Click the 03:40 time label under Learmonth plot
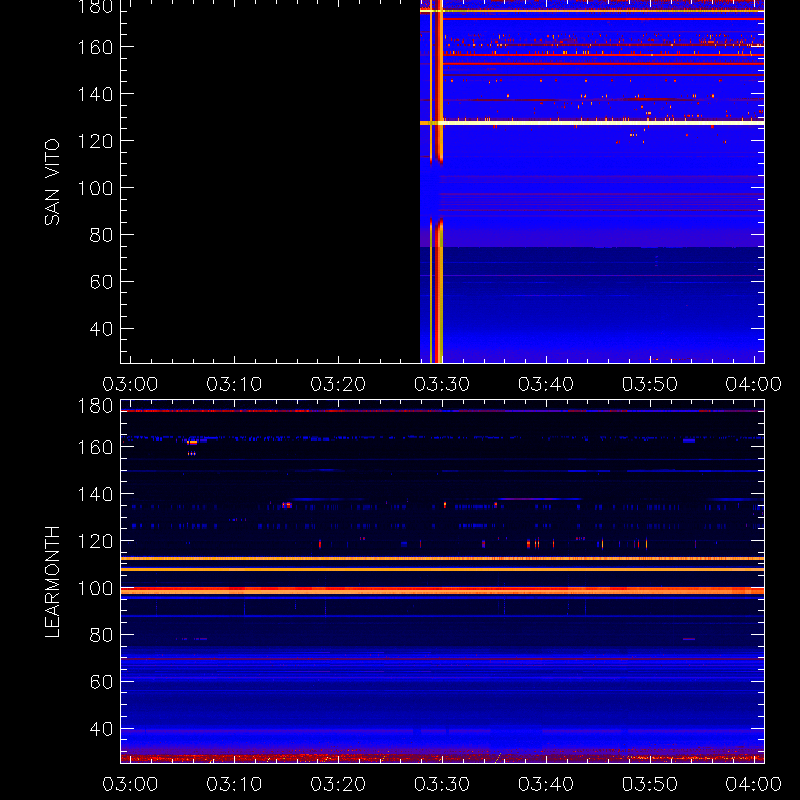 click(546, 784)
